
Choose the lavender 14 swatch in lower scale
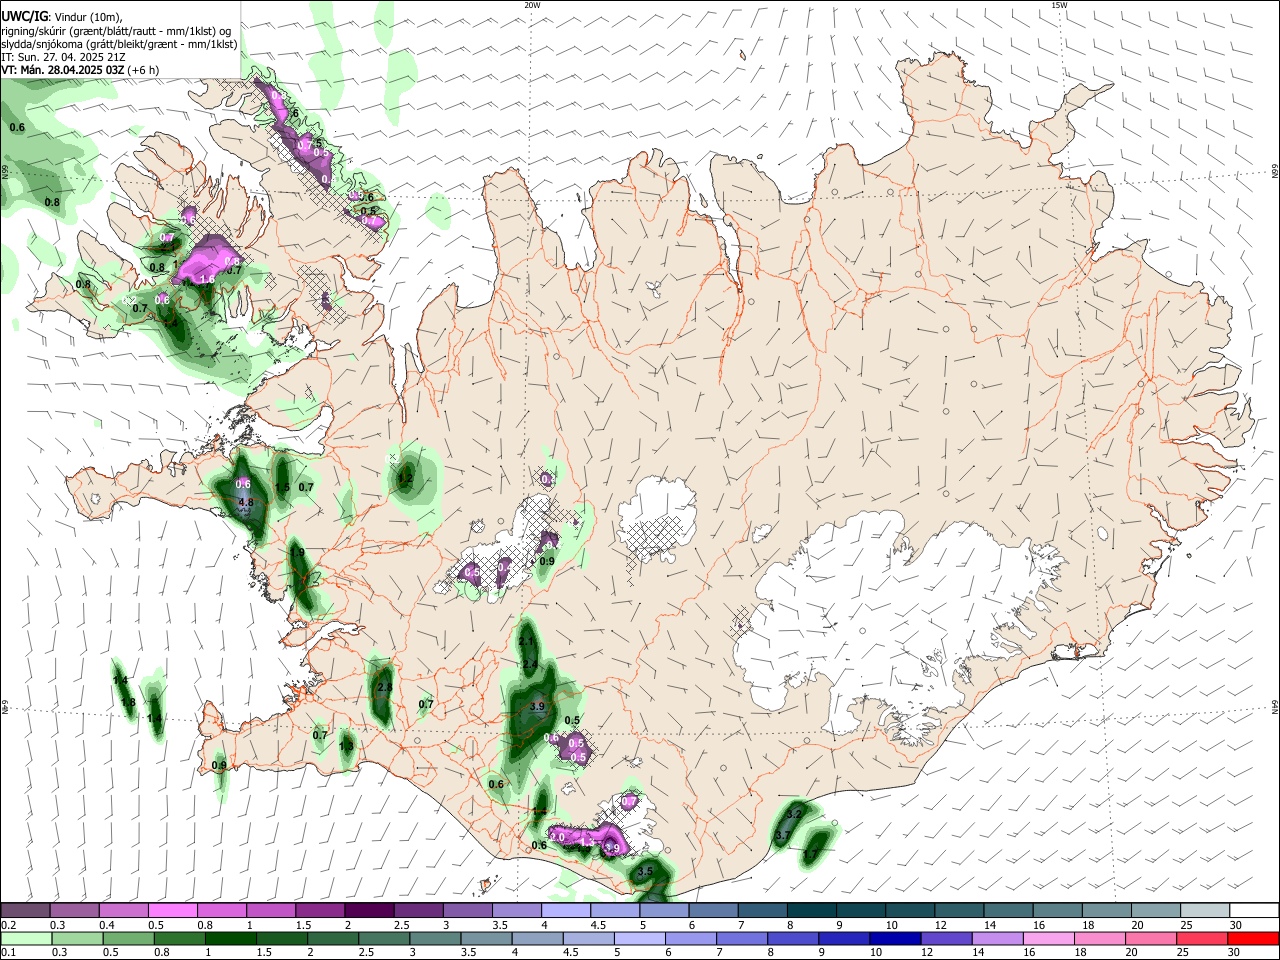pyautogui.click(x=996, y=938)
